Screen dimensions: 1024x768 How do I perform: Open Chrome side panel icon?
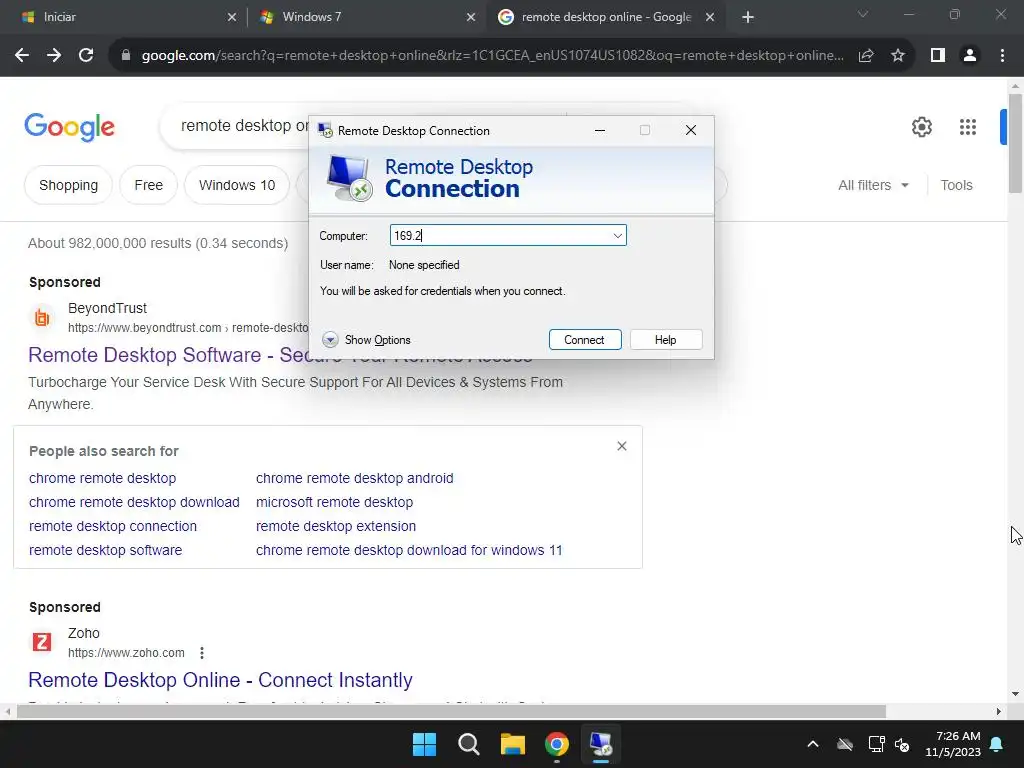click(x=938, y=56)
